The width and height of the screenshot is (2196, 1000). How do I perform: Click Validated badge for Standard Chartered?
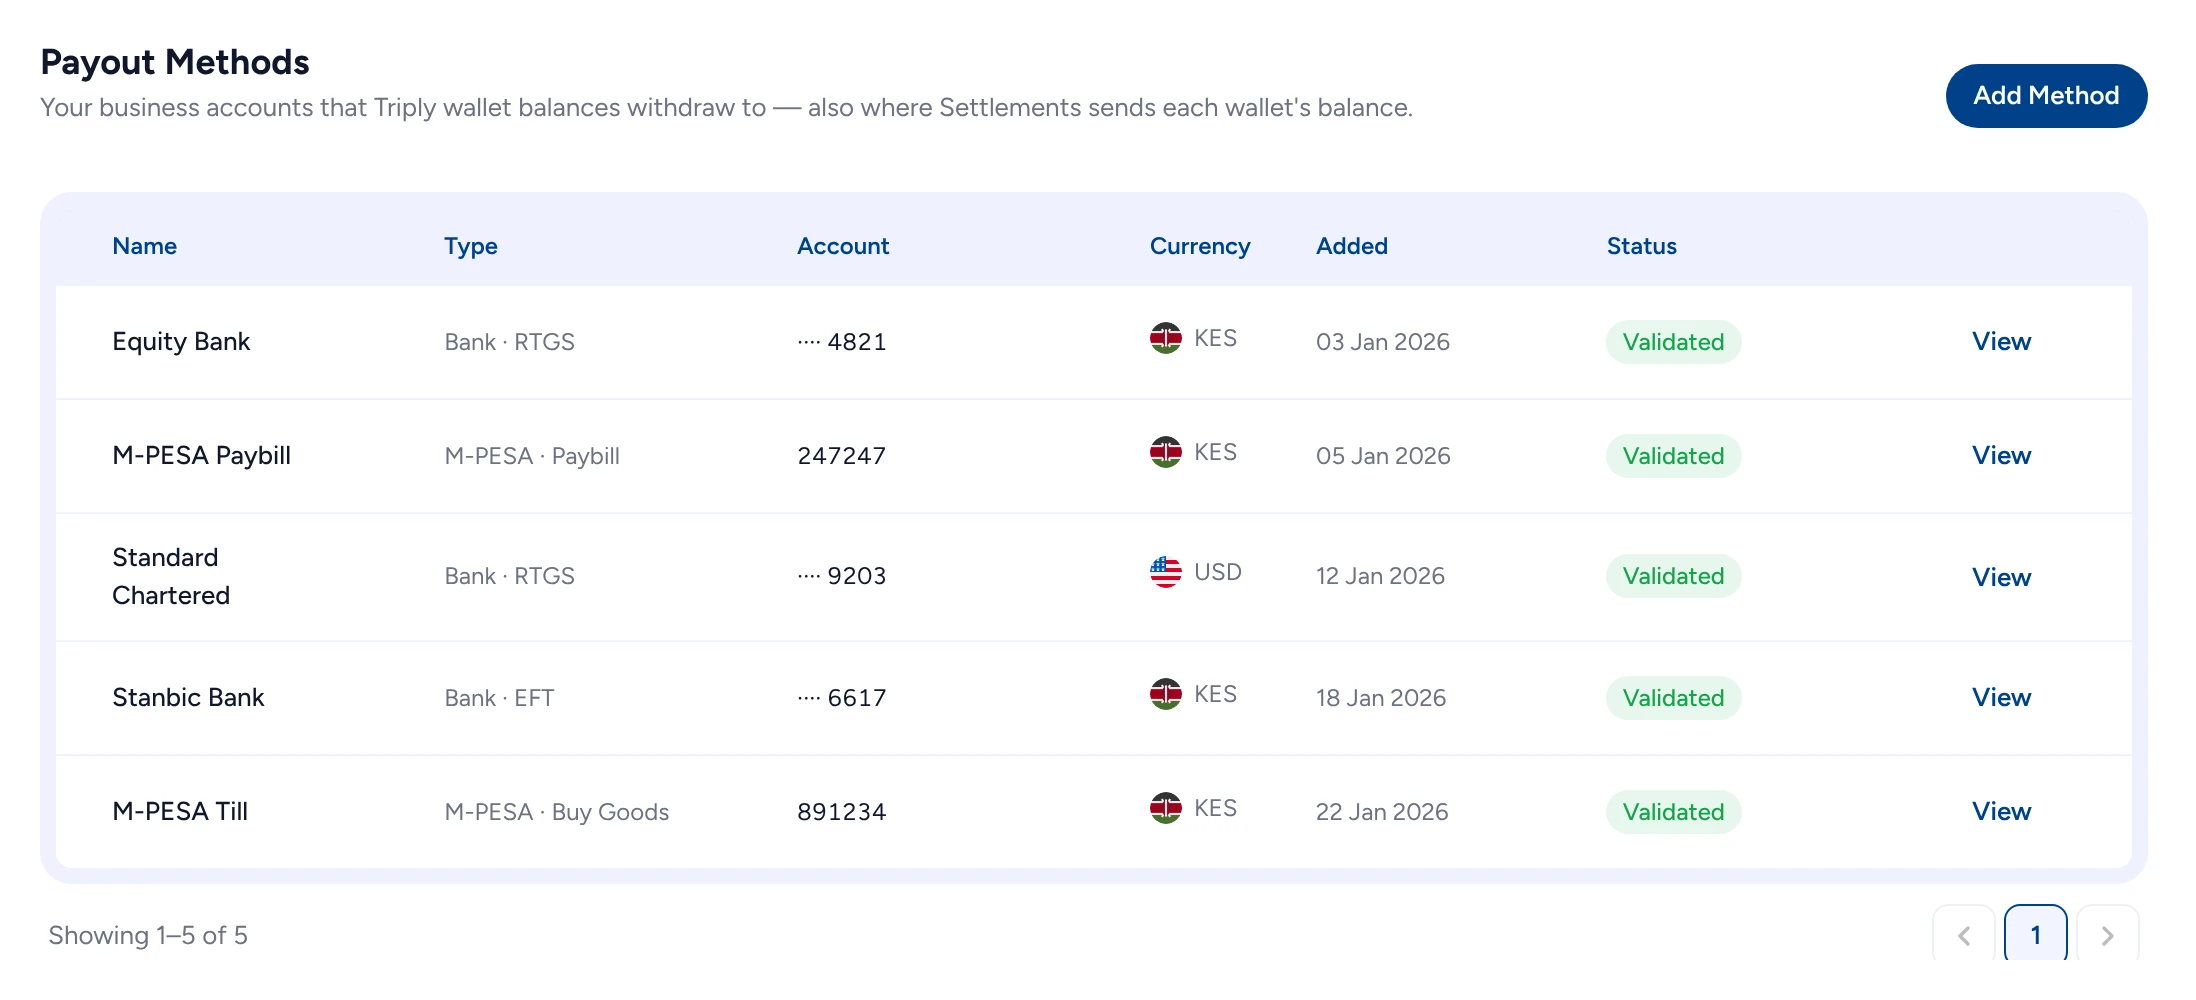1674,576
